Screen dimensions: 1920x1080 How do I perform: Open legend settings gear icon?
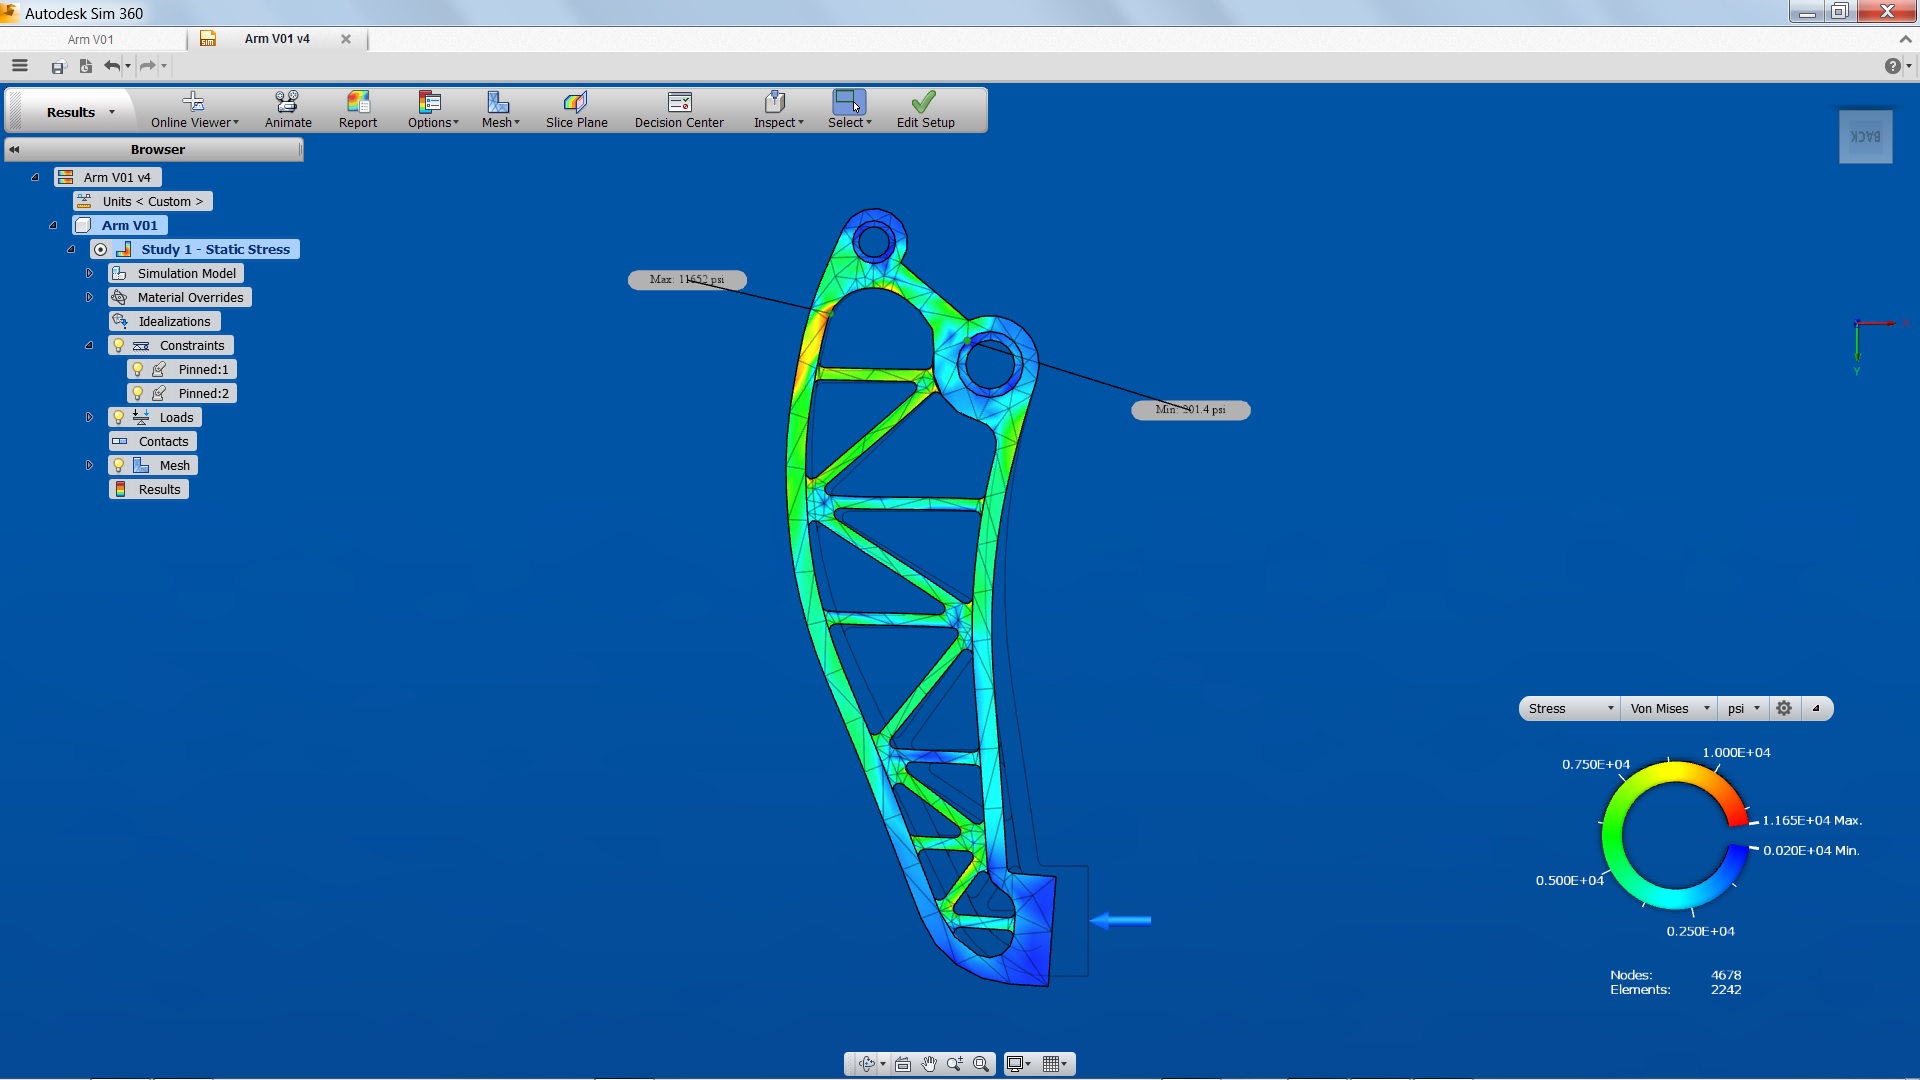pyautogui.click(x=1784, y=709)
